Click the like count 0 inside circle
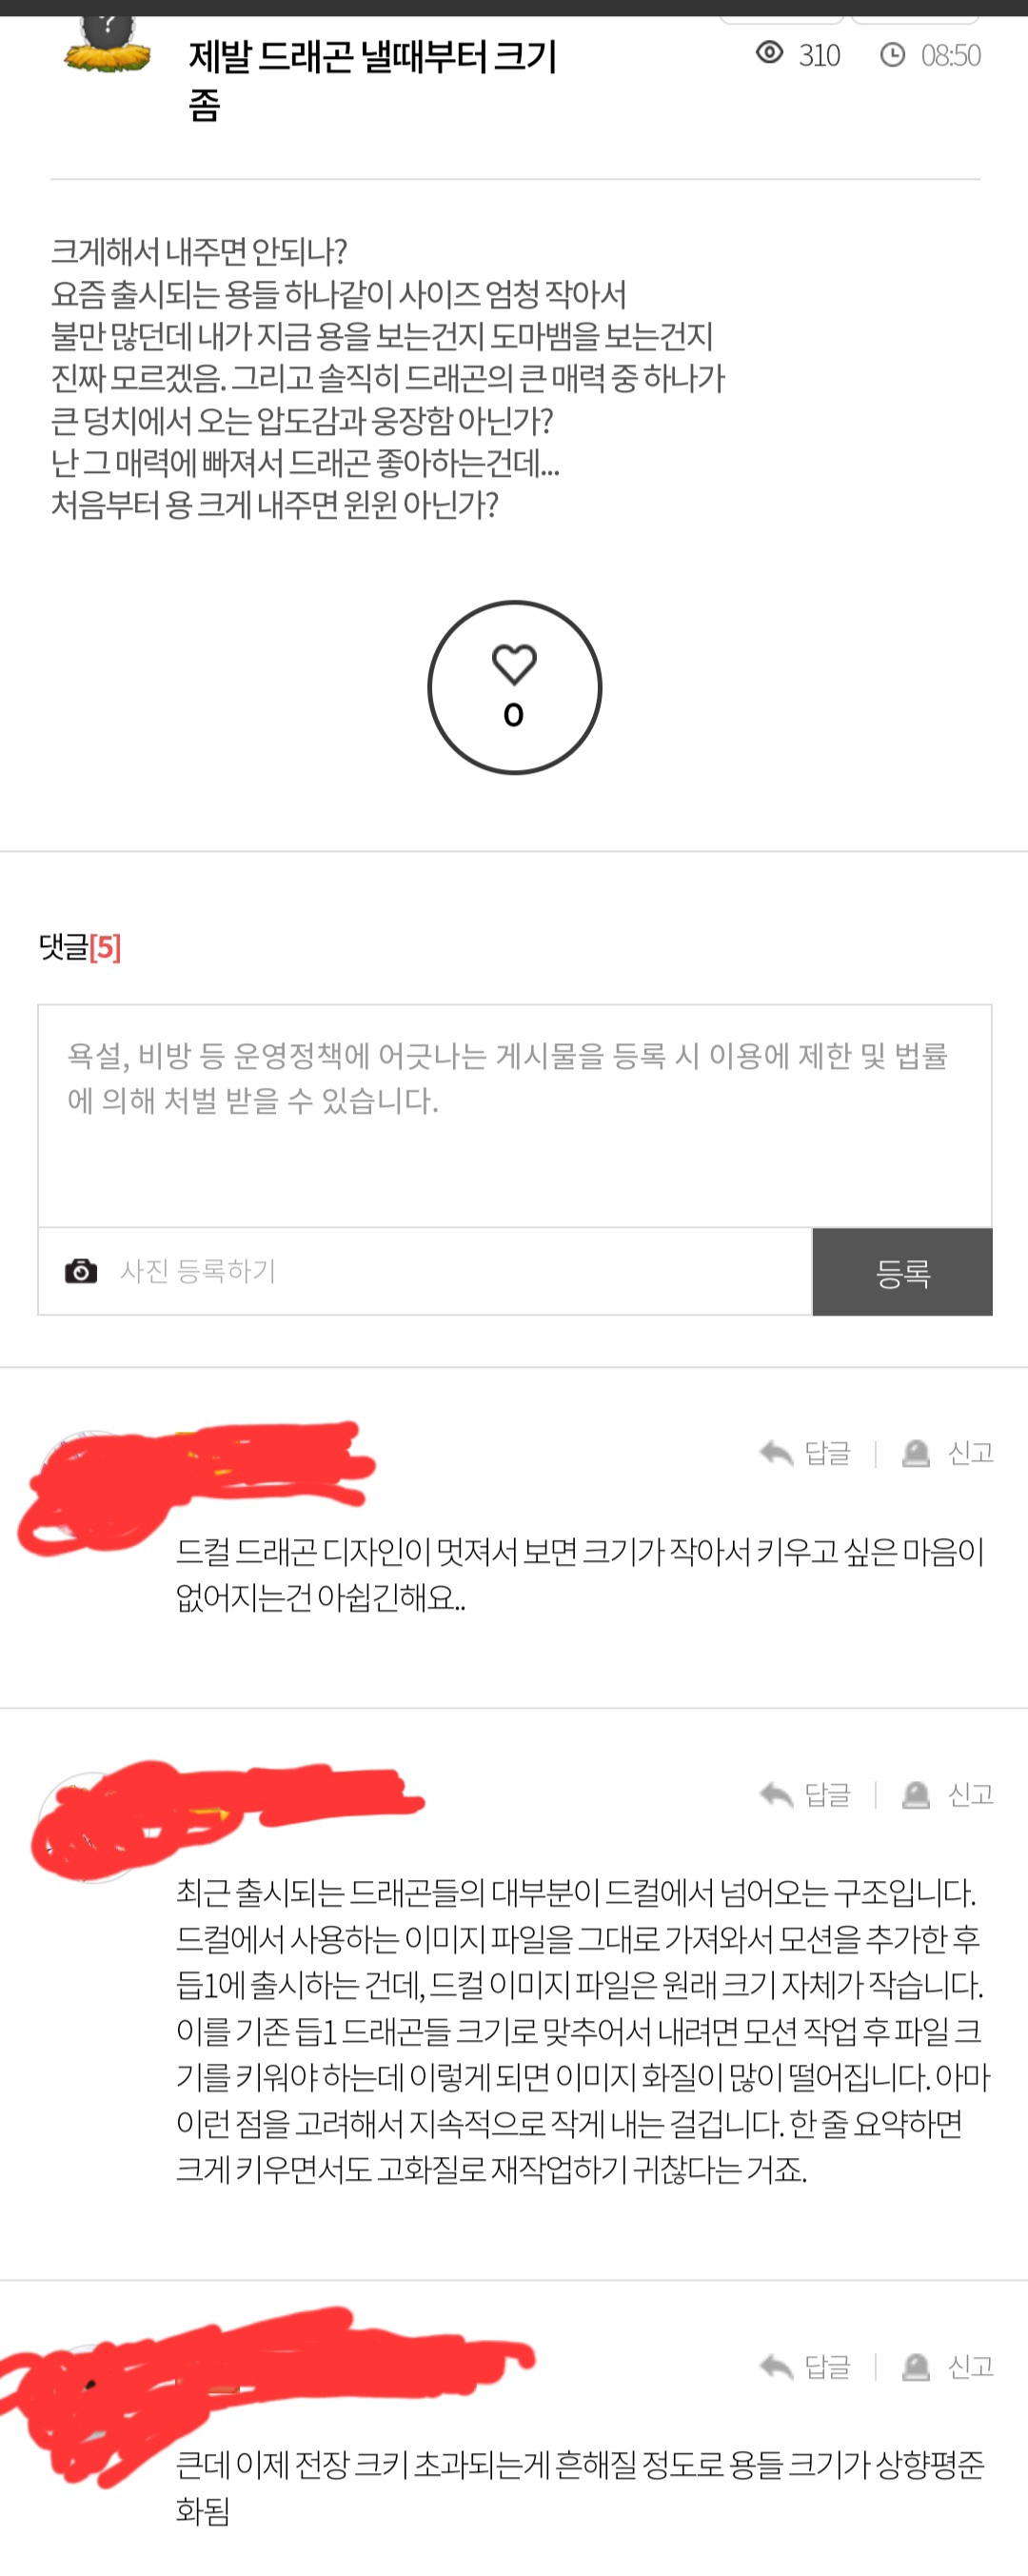The width and height of the screenshot is (1028, 2576). (514, 715)
